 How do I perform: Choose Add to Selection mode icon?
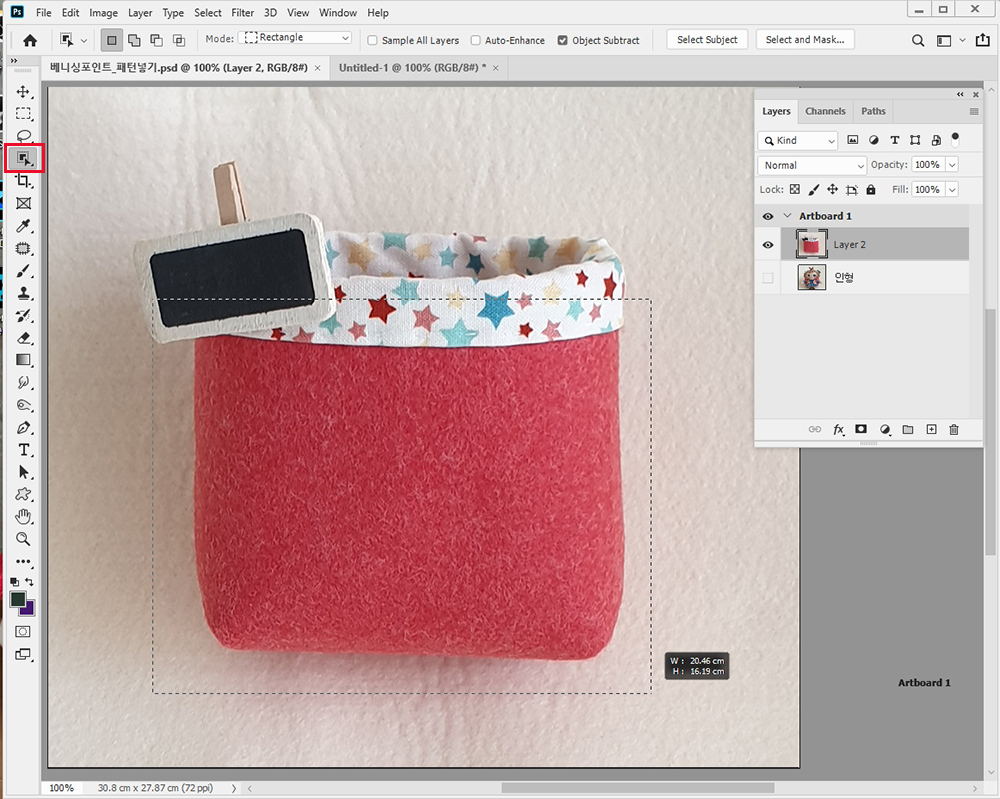[134, 40]
